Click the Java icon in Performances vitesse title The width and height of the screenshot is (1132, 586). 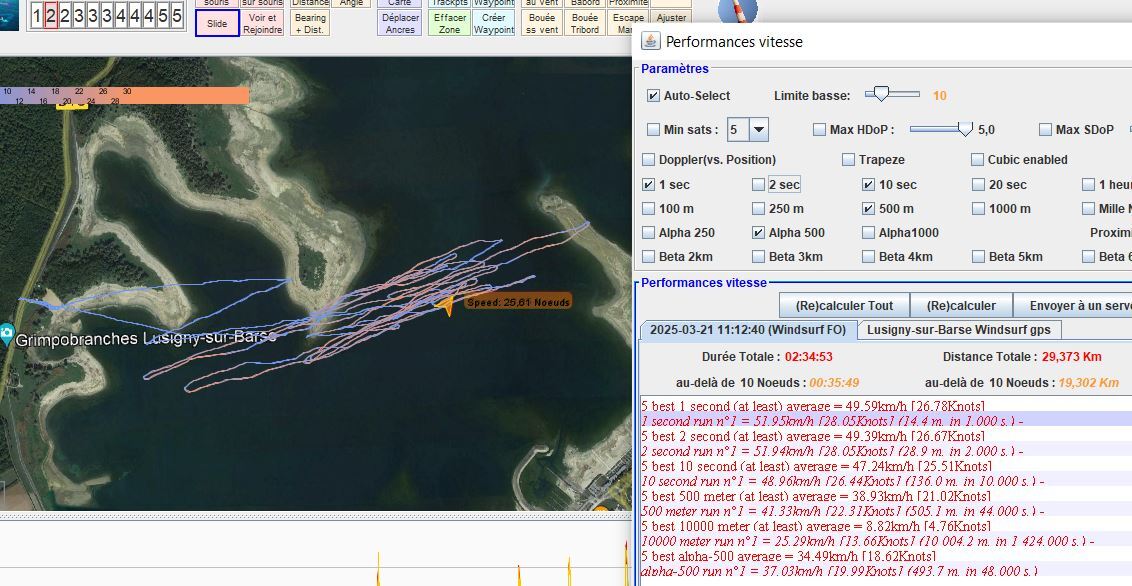pos(651,41)
